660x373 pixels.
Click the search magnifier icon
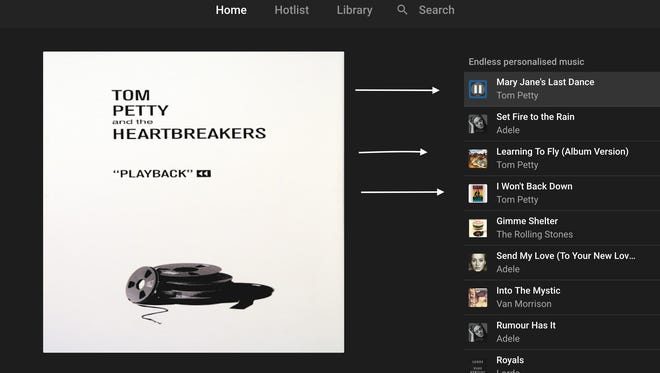click(402, 10)
